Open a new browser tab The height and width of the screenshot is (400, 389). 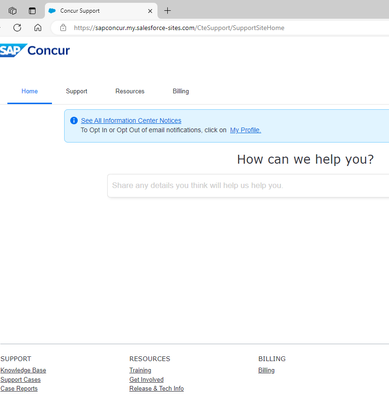coord(167,11)
